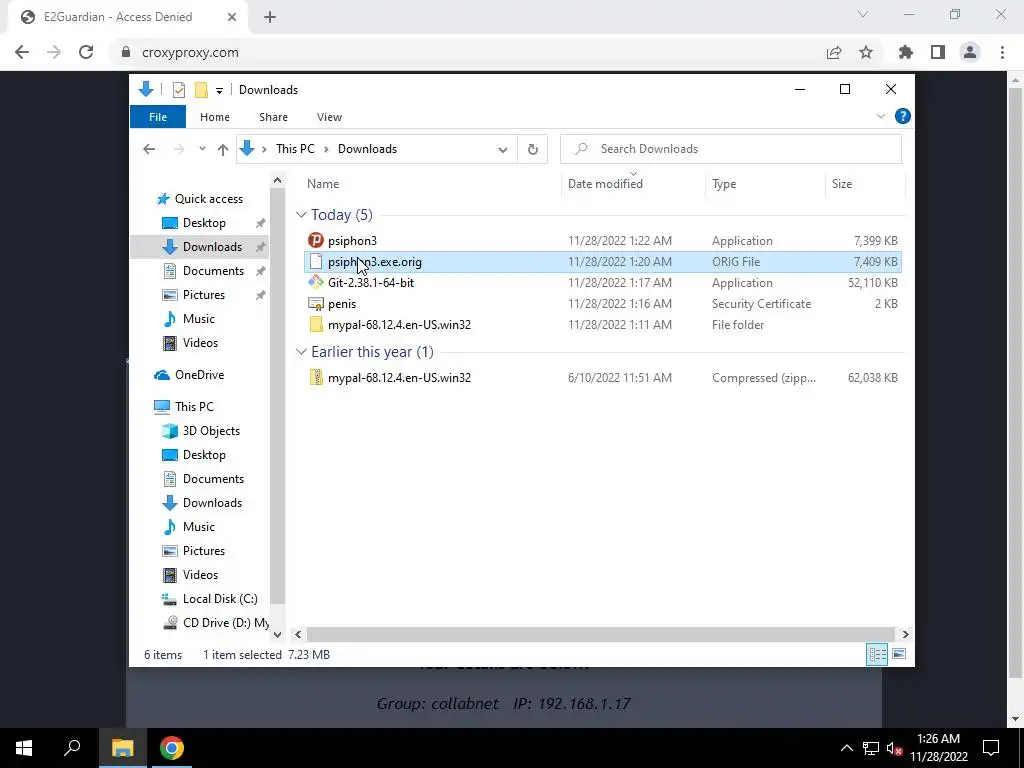Screen dimensions: 1024x768
Task: Reload the Chrome page
Action: coord(86,52)
